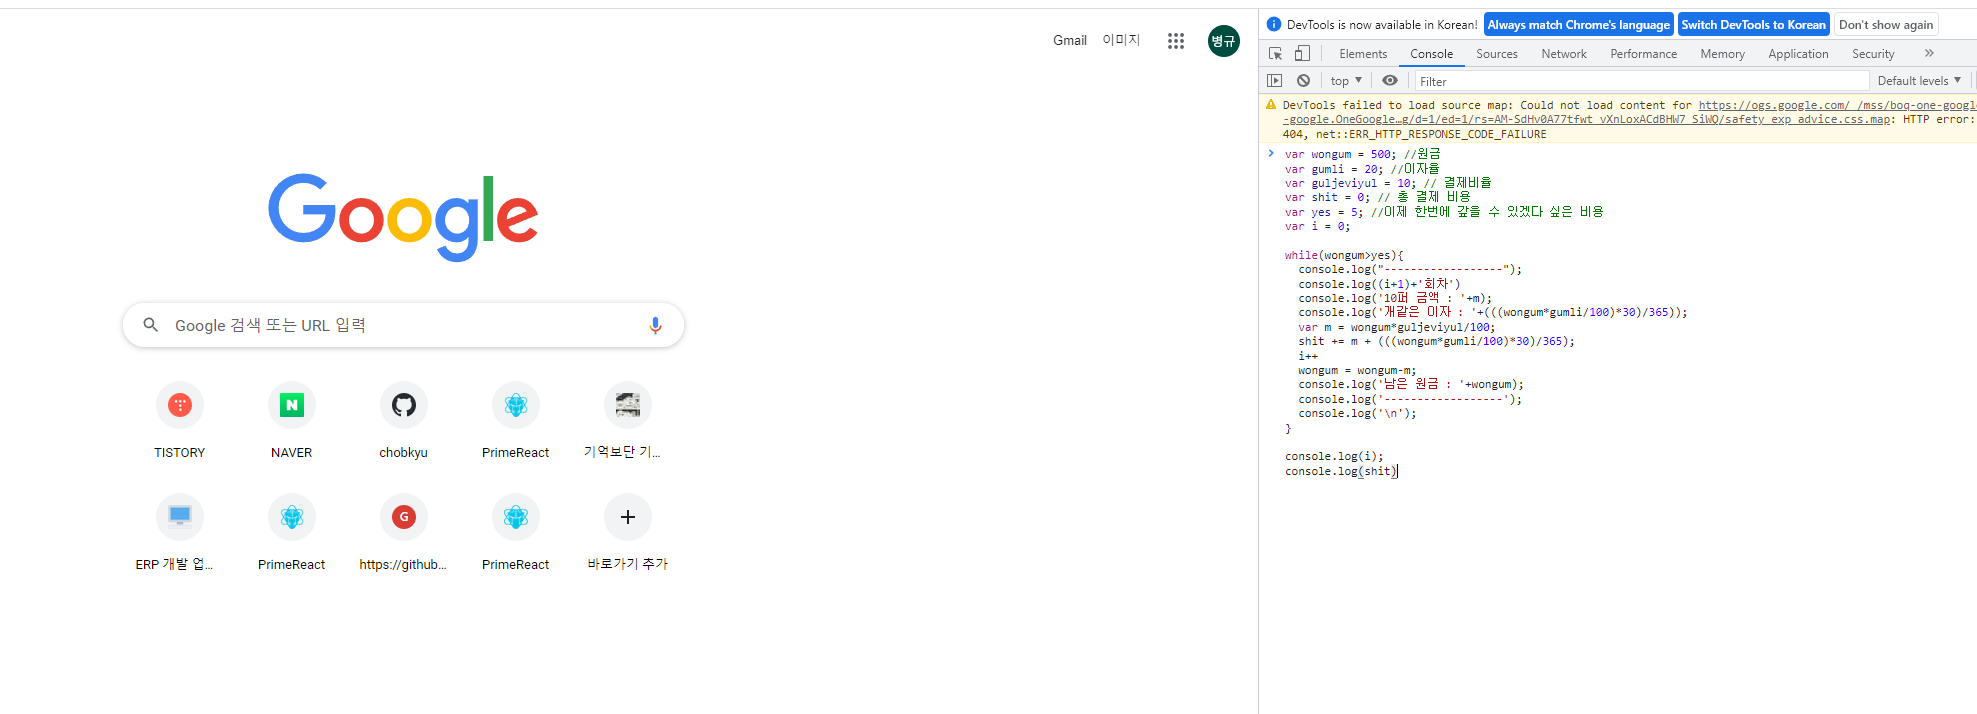The image size is (1977, 714).
Task: Click the warning icon of source map message
Action: pyautogui.click(x=1271, y=104)
